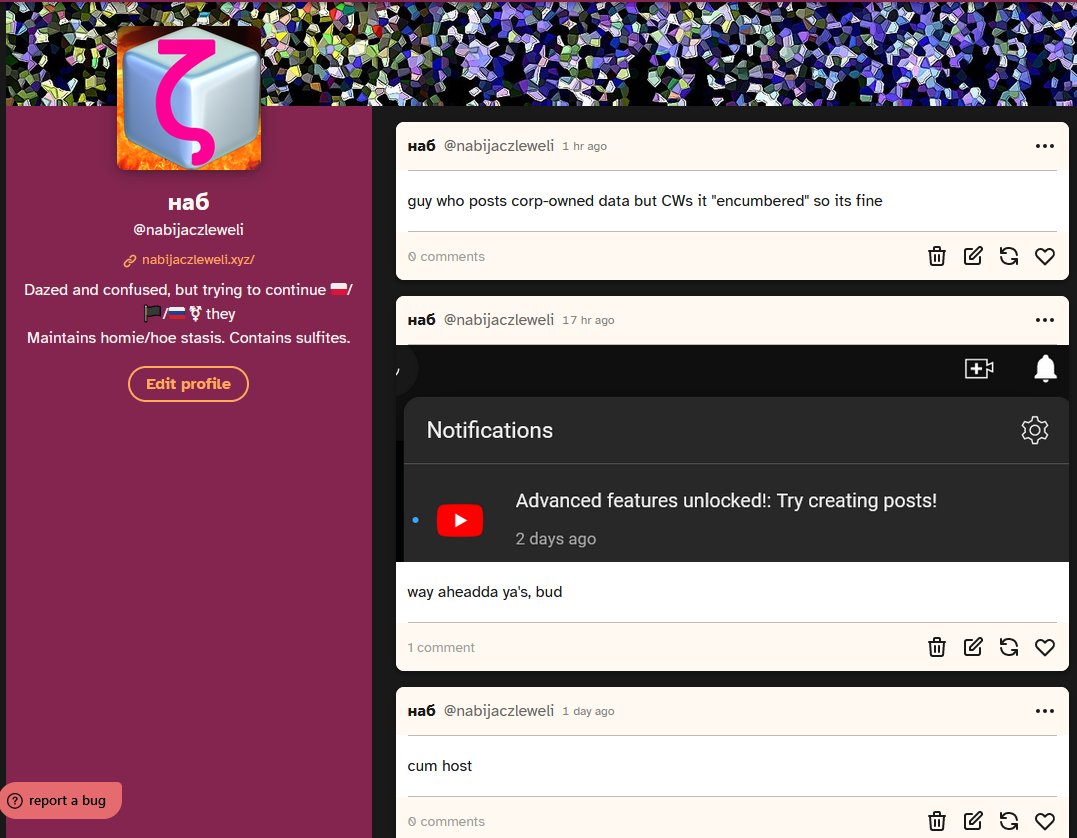Click the report a bug button

[60, 800]
